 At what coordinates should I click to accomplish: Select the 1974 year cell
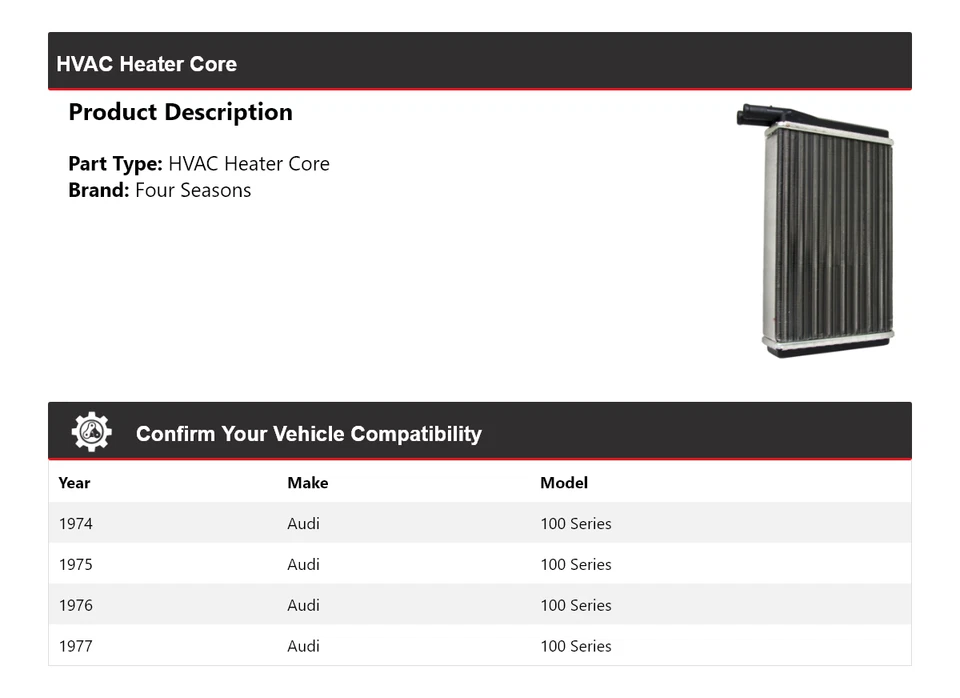[75, 524]
